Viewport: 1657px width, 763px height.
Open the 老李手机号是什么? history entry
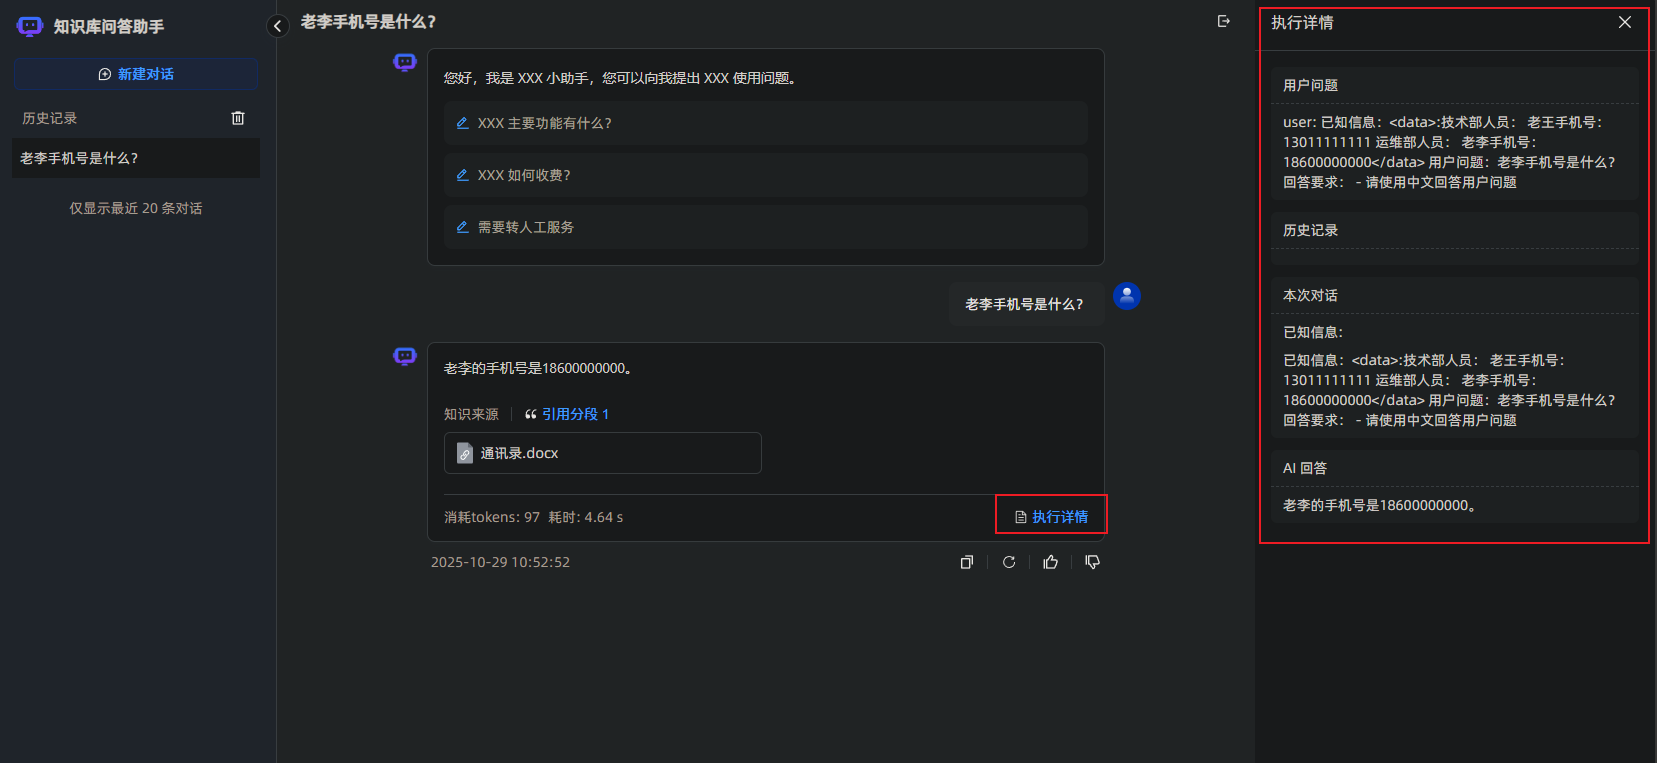click(x=136, y=158)
